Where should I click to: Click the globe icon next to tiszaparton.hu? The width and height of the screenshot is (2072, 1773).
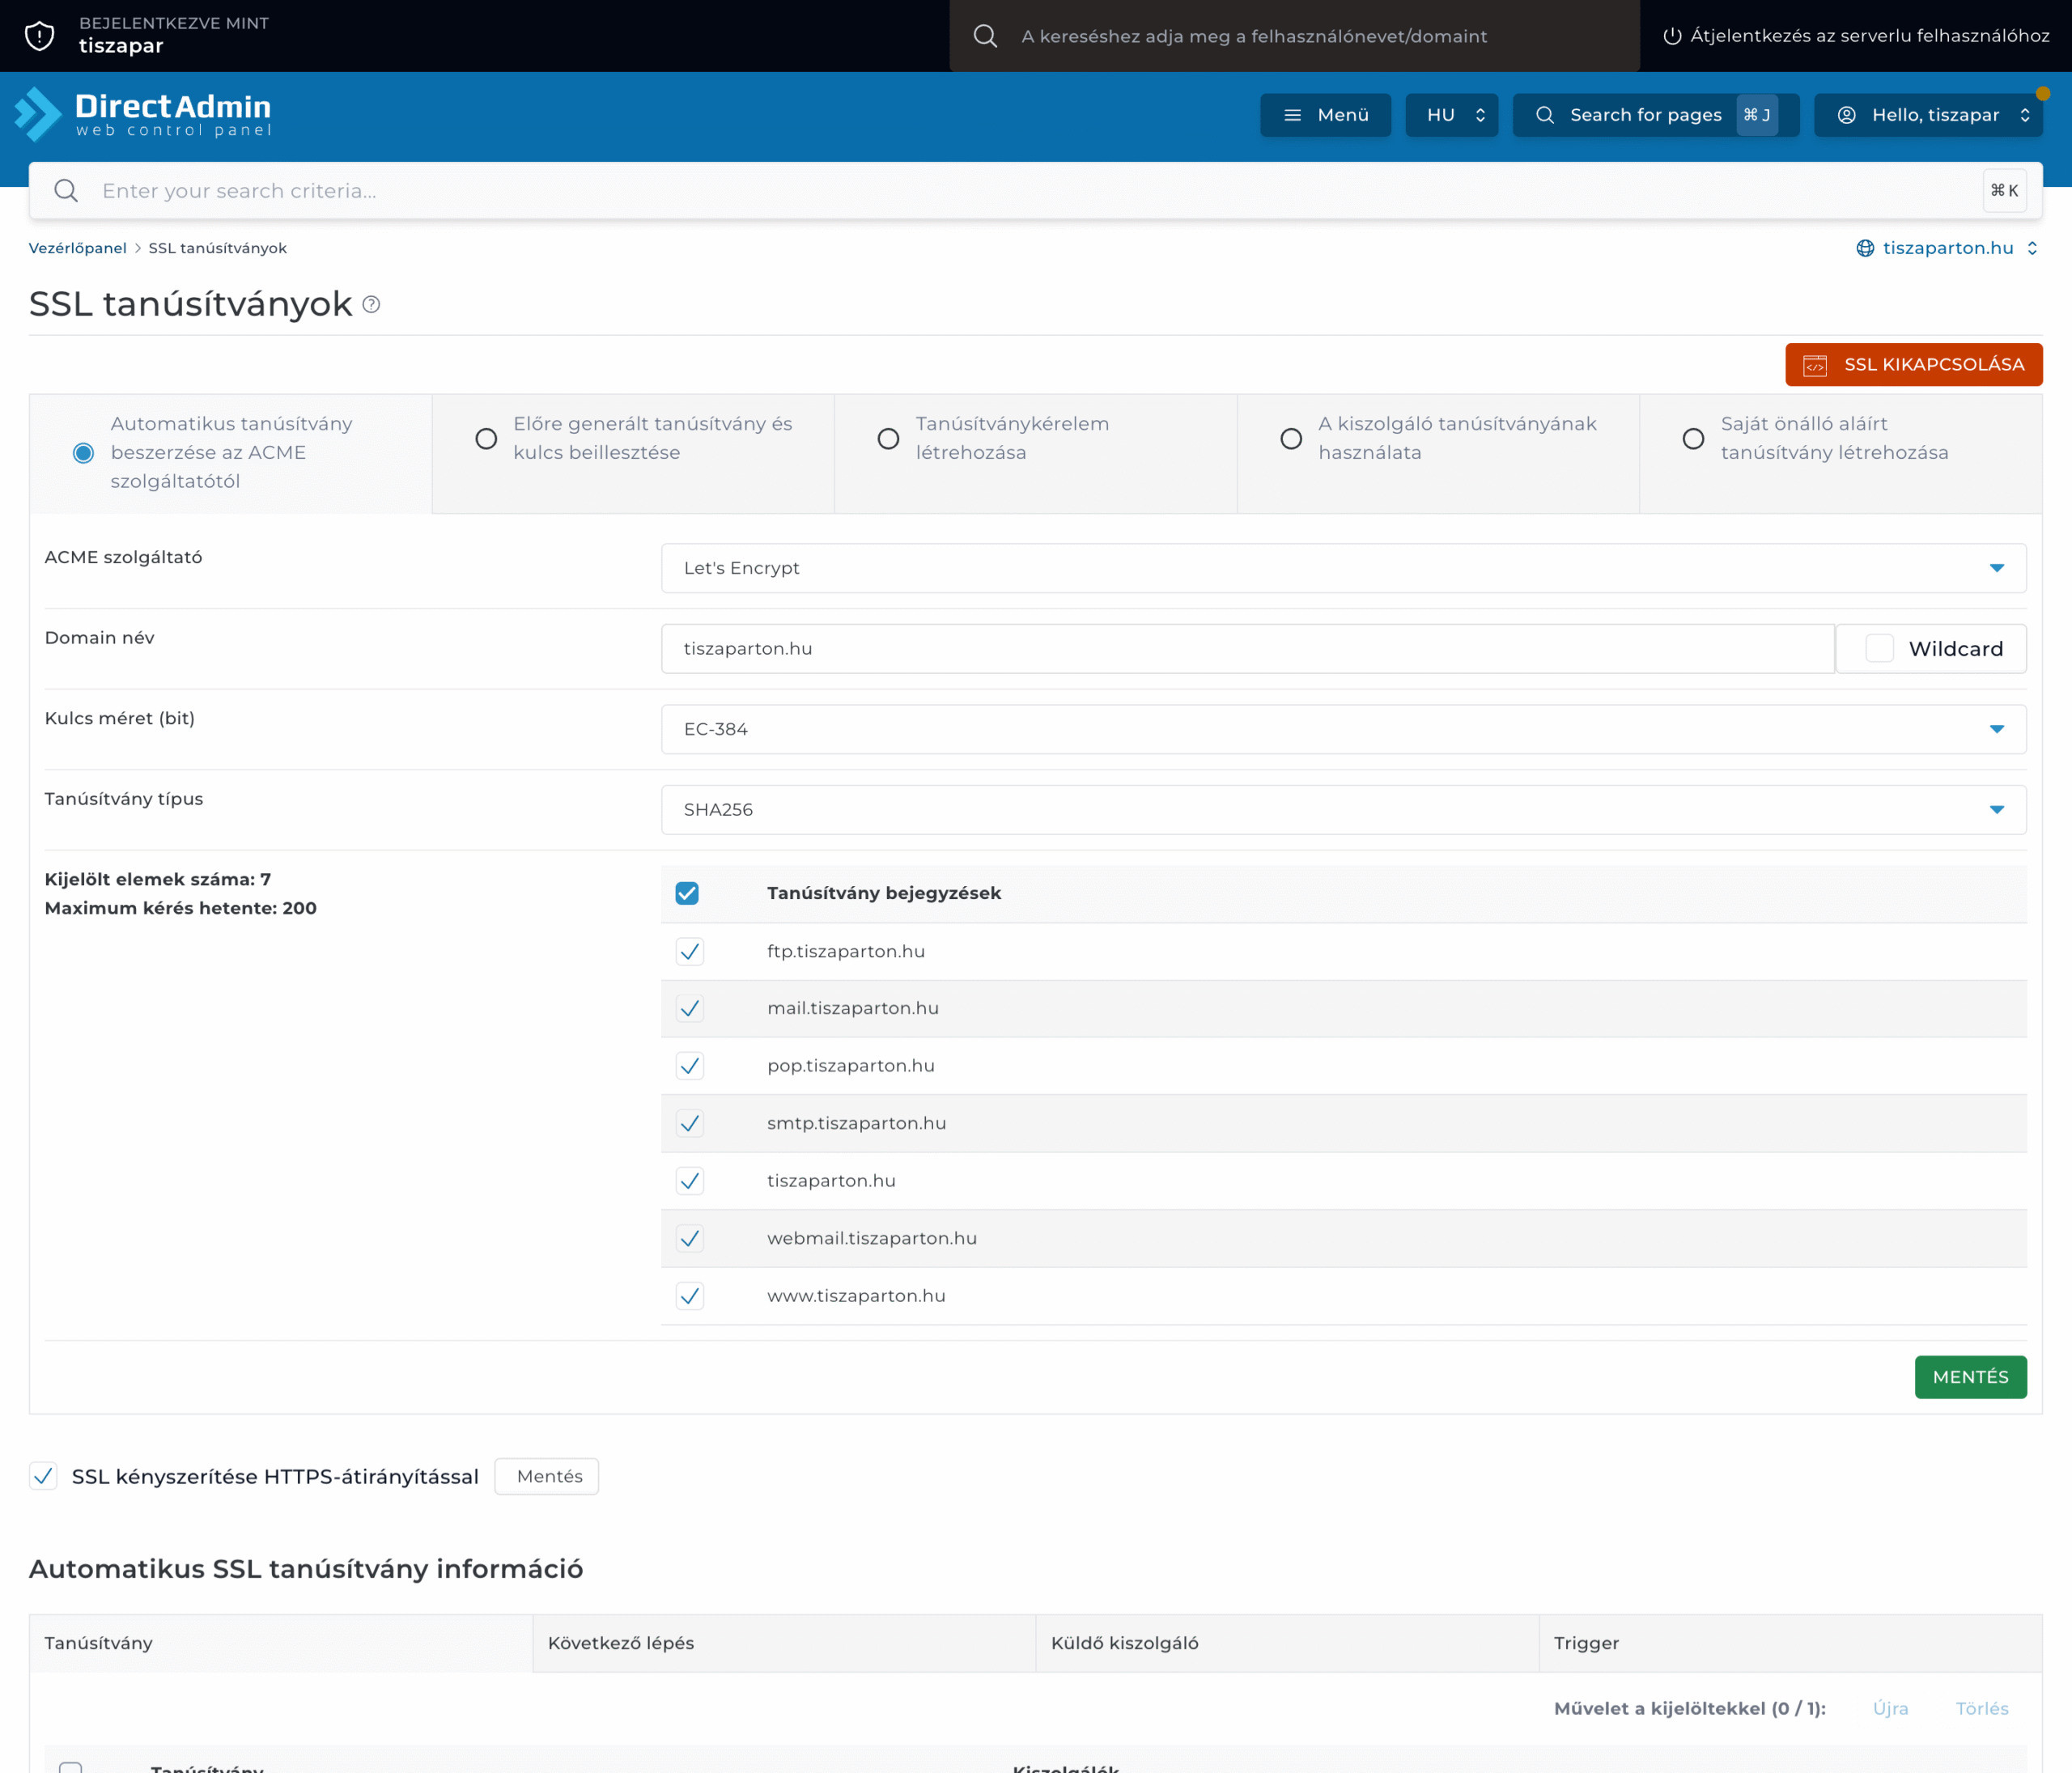tap(1865, 248)
